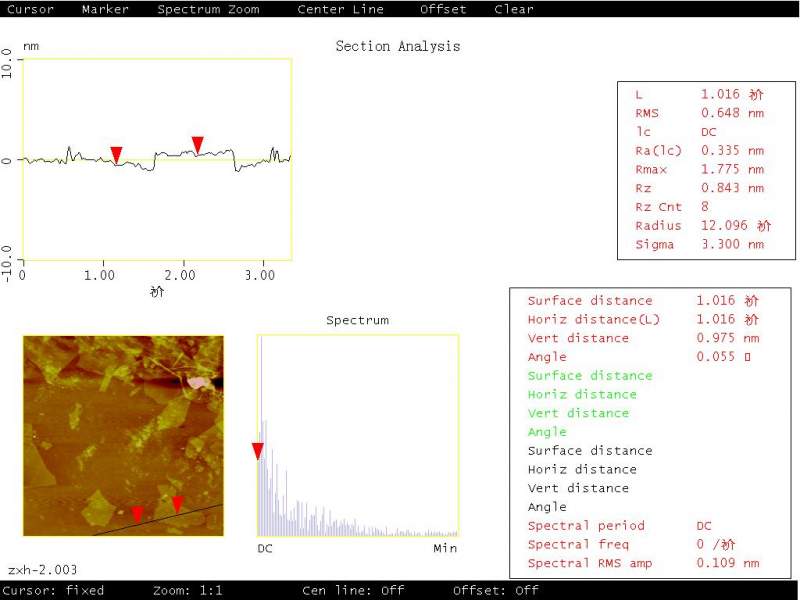Click the AFM topography image thumbnail
Screen dimensions: 800x600
click(x=123, y=436)
